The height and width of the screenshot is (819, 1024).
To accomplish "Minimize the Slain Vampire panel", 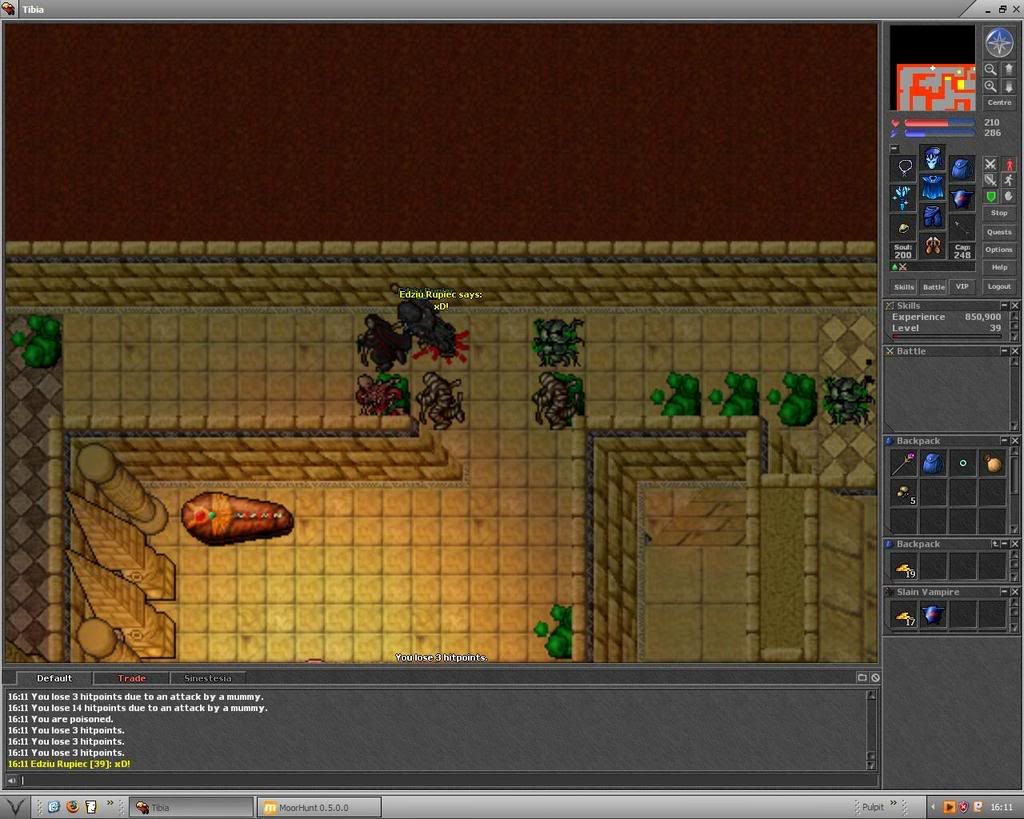I will coord(1004,592).
